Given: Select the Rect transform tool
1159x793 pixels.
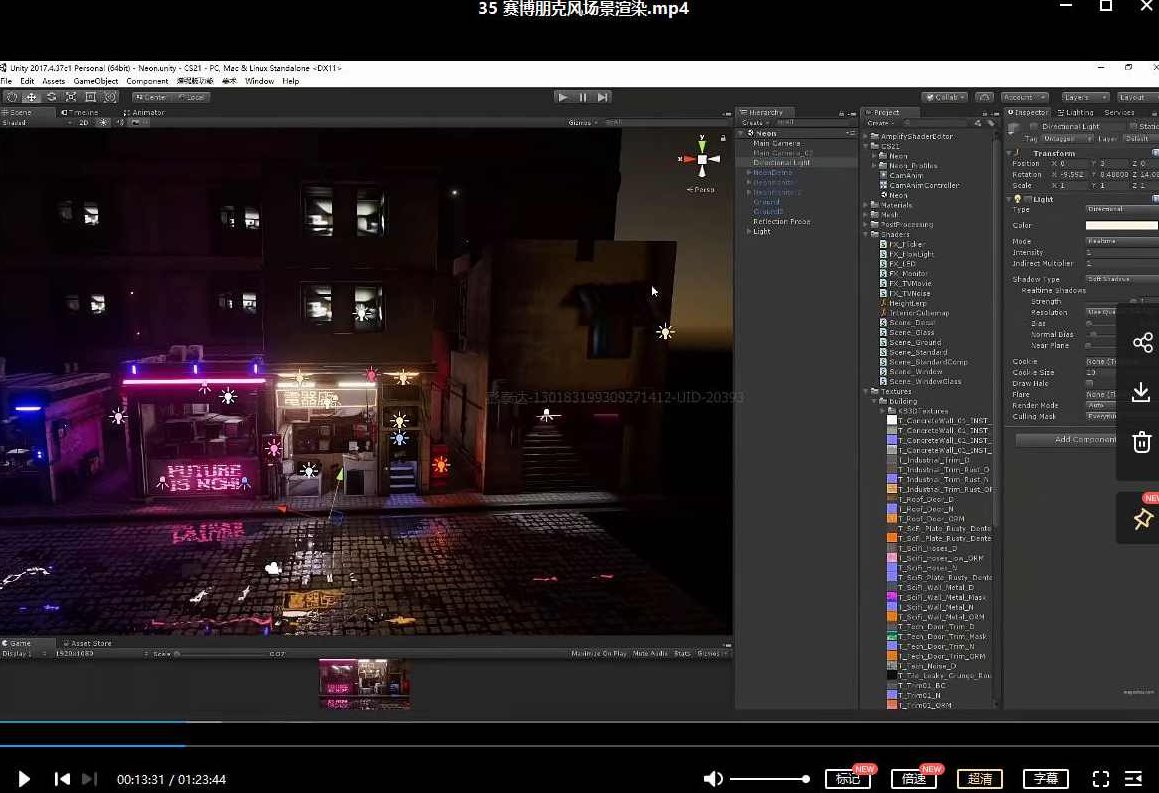Looking at the screenshot, I should 91,96.
